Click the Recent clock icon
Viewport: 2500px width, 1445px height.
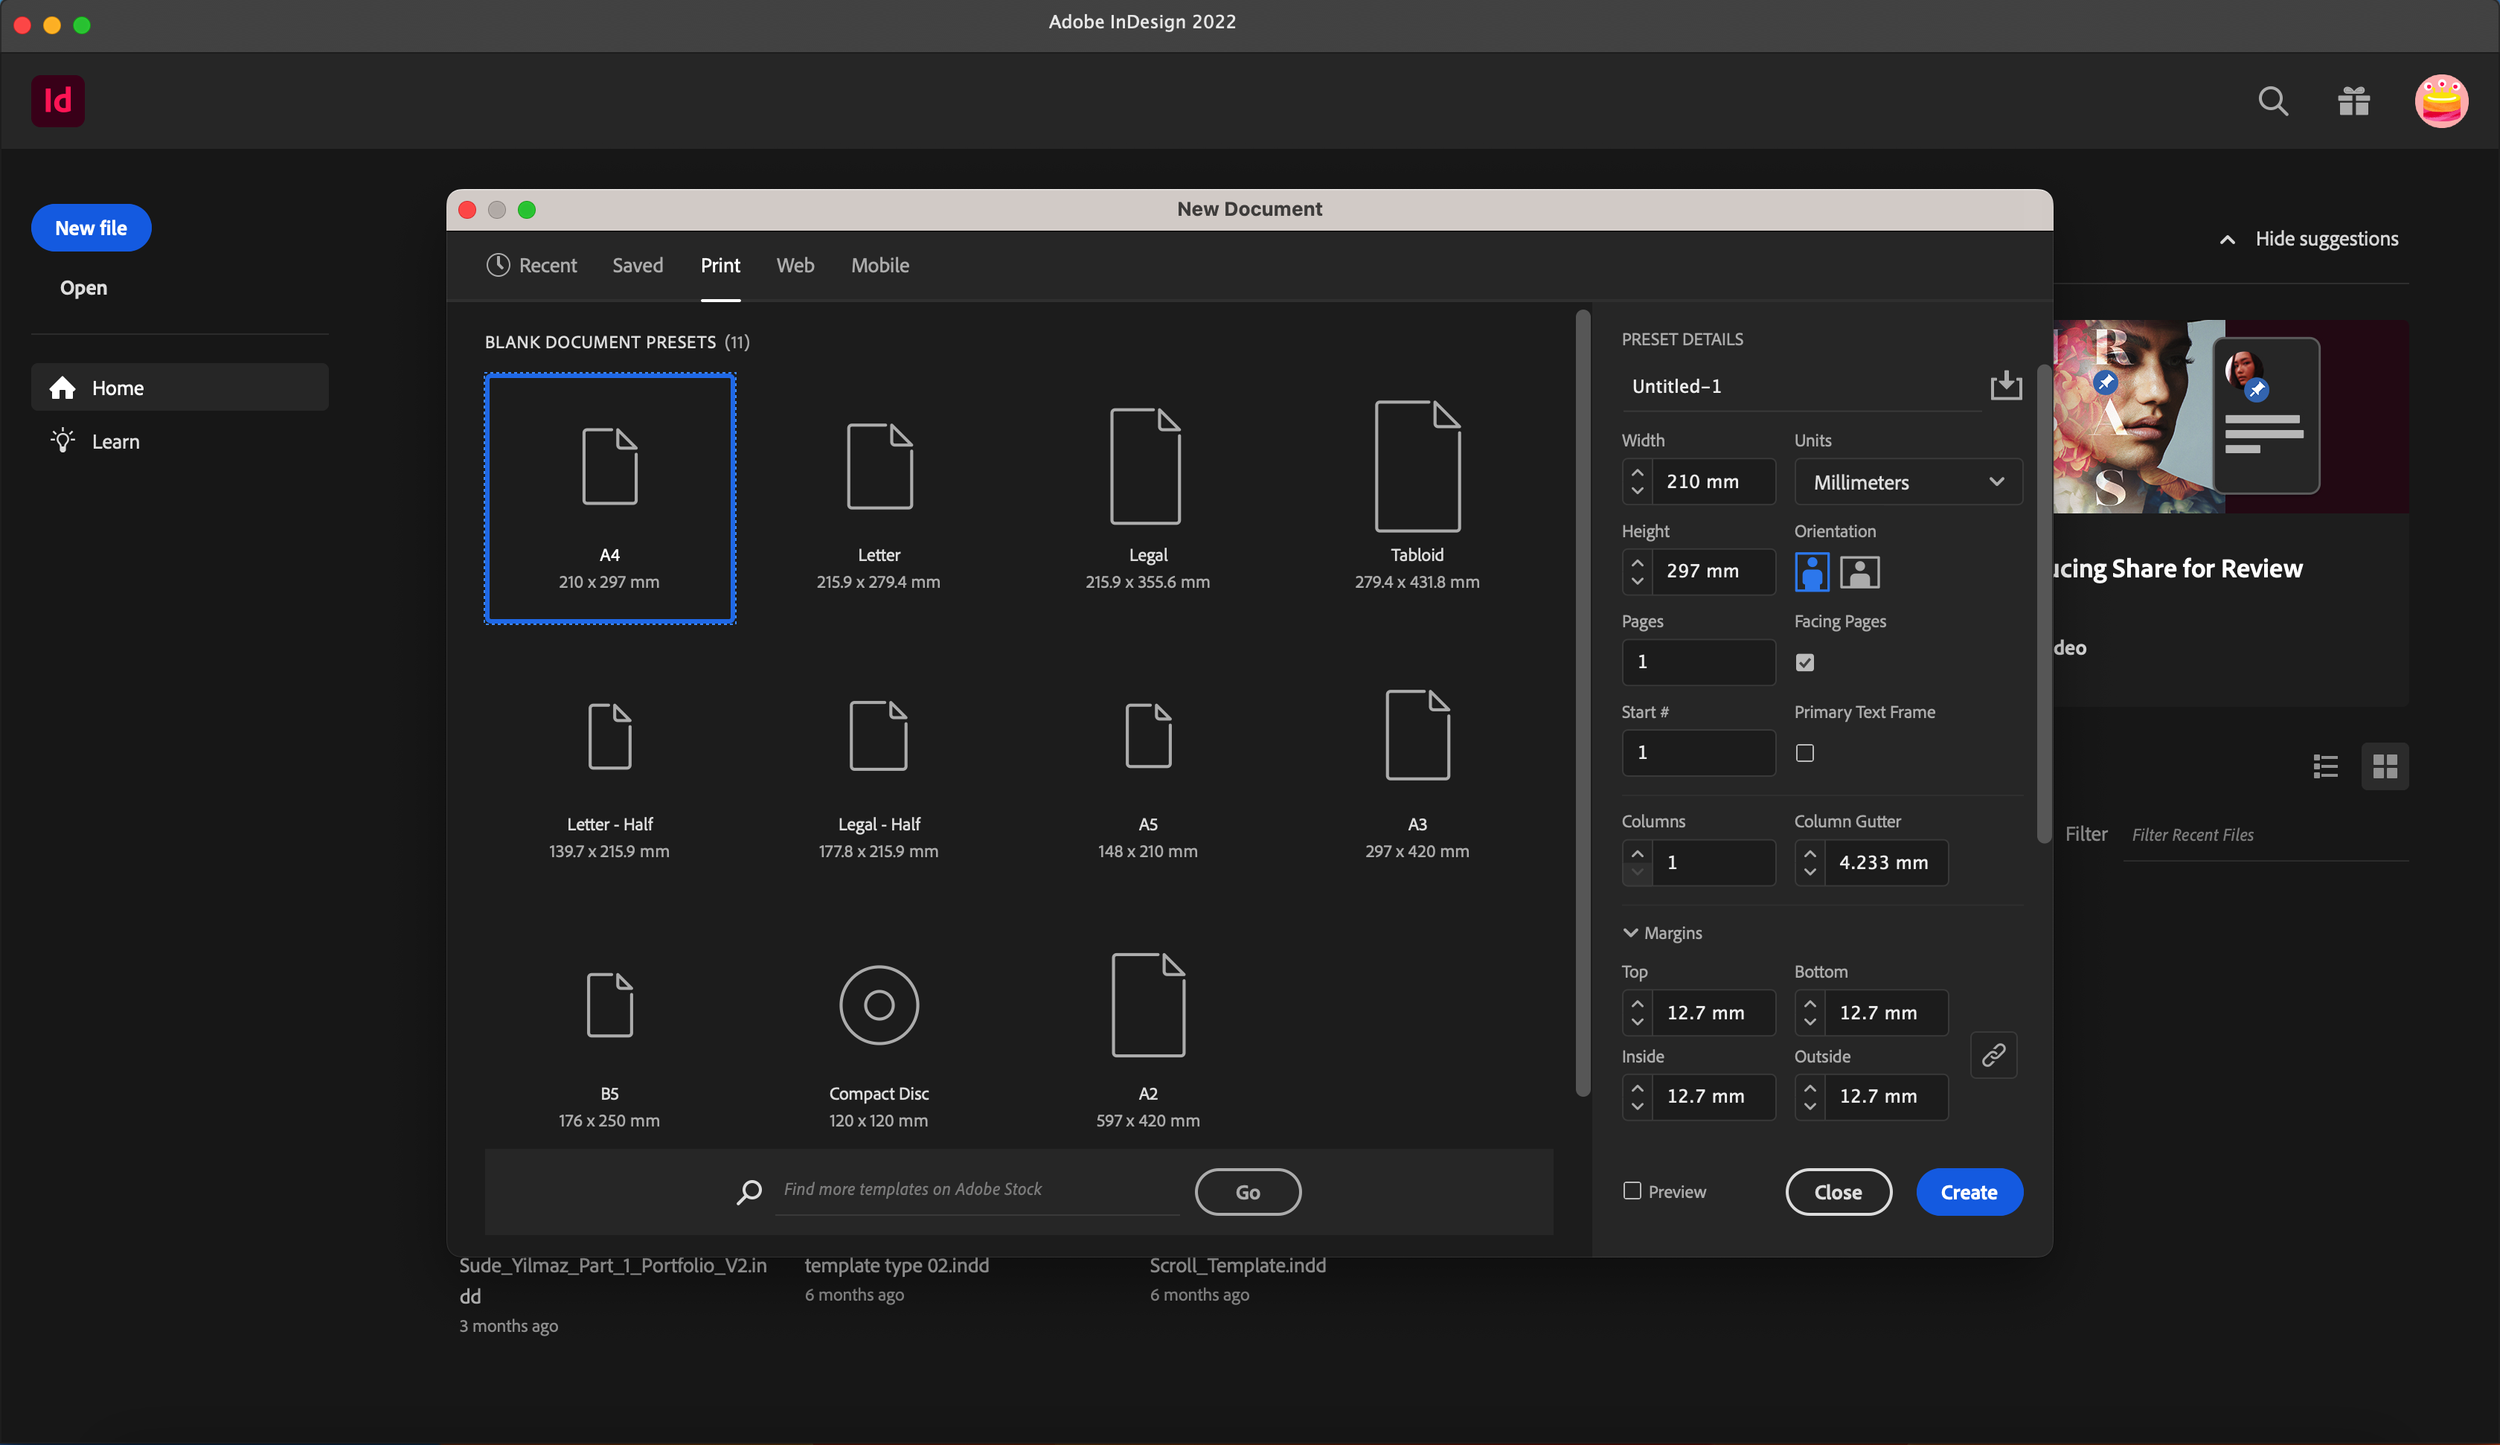pyautogui.click(x=498, y=265)
